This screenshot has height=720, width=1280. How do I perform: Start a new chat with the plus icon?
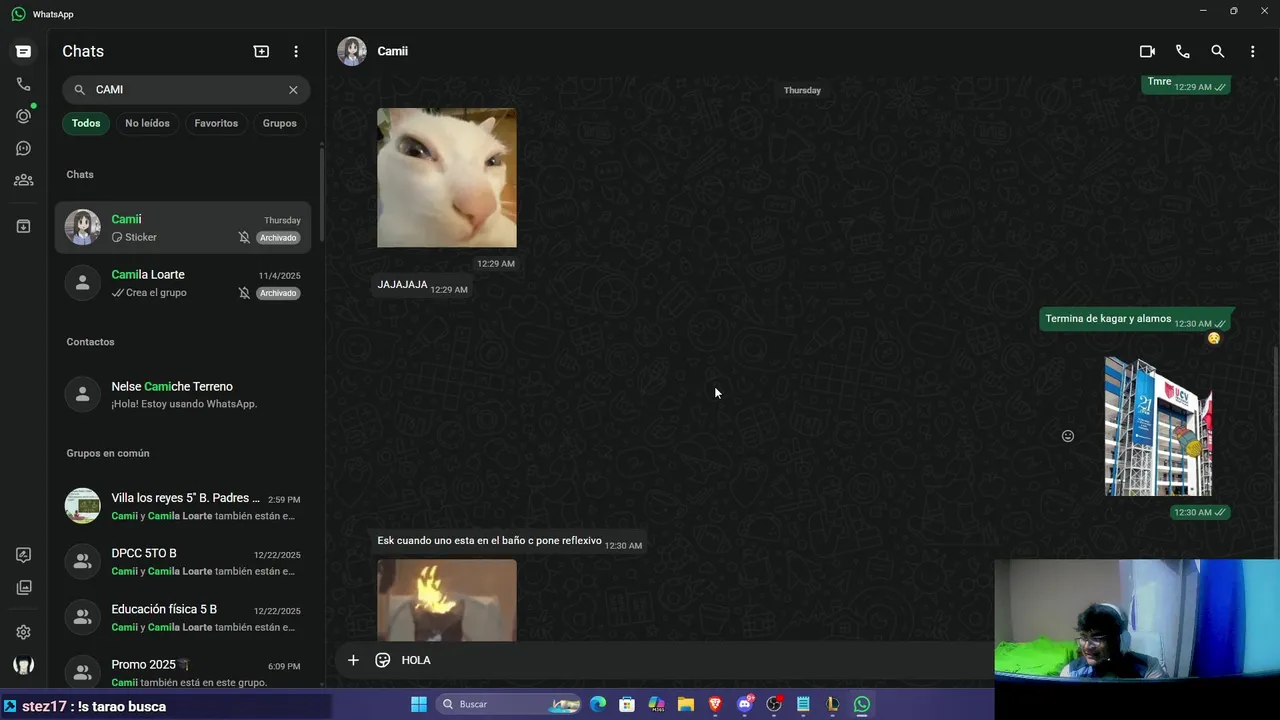click(x=261, y=51)
